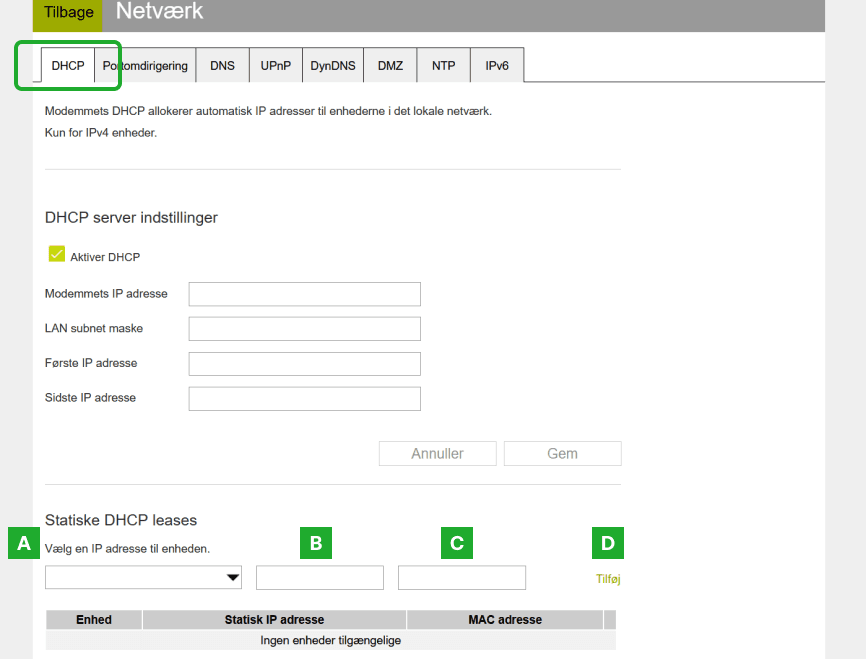Open the IPv6 tab
This screenshot has width=866, height=659.
497,66
